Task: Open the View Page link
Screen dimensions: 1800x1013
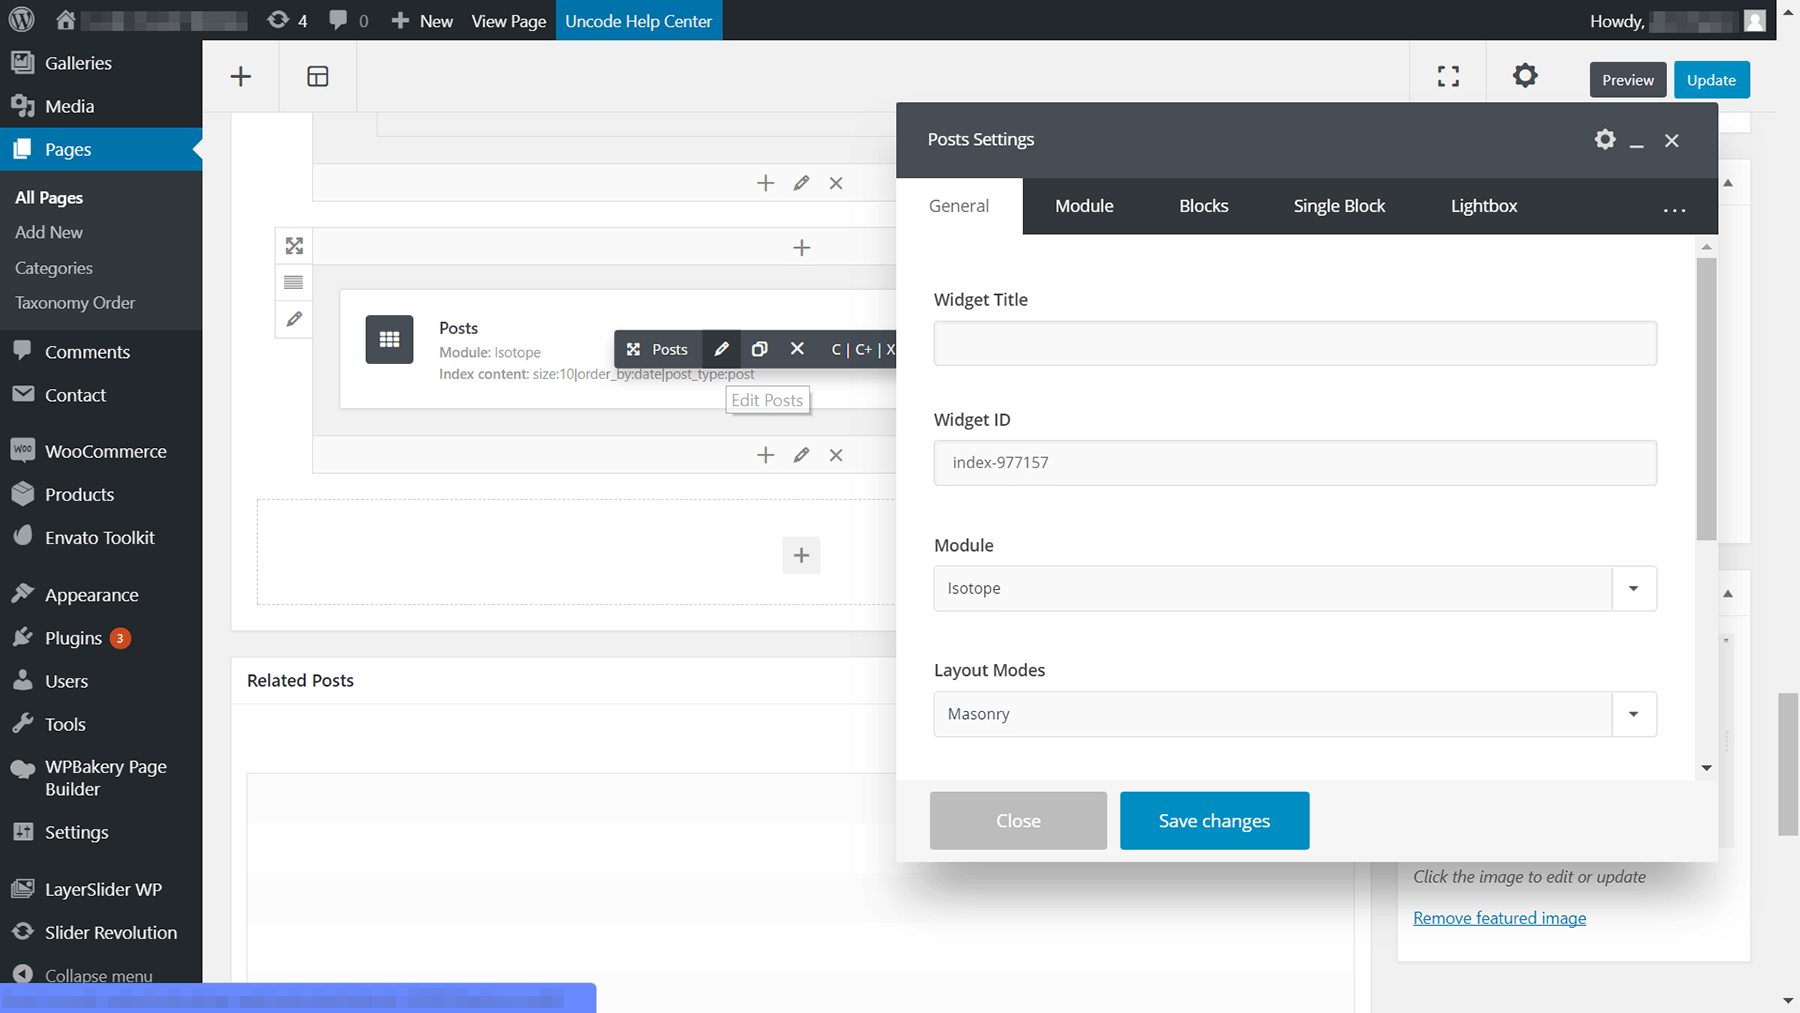Action: (508, 20)
